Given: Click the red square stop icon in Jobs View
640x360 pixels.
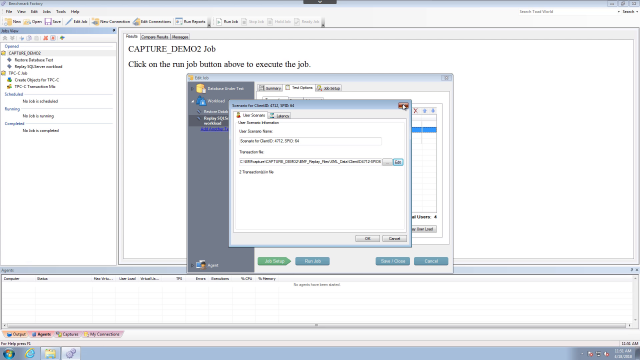Looking at the screenshot, I should coord(53,38).
